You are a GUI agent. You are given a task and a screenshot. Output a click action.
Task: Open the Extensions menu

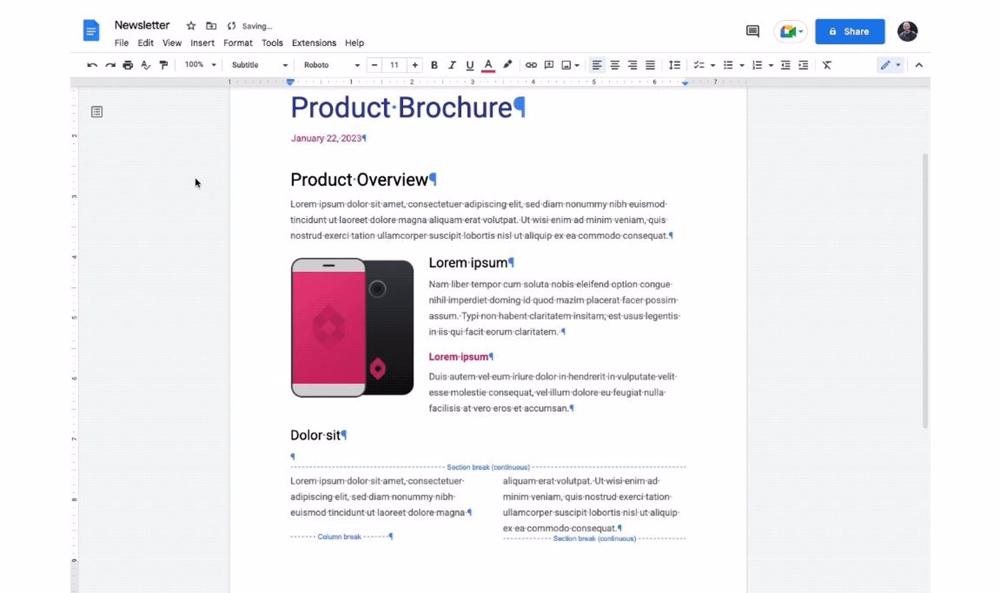(x=313, y=43)
